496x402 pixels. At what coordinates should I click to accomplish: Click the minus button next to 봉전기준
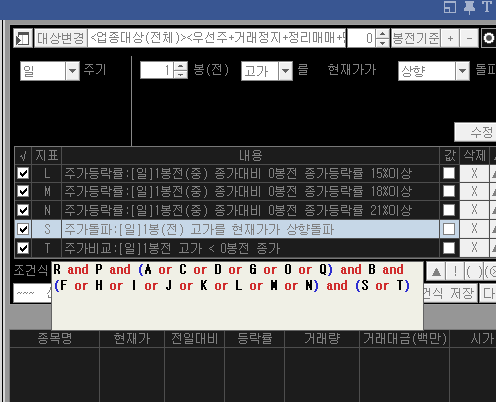[x=469, y=38]
